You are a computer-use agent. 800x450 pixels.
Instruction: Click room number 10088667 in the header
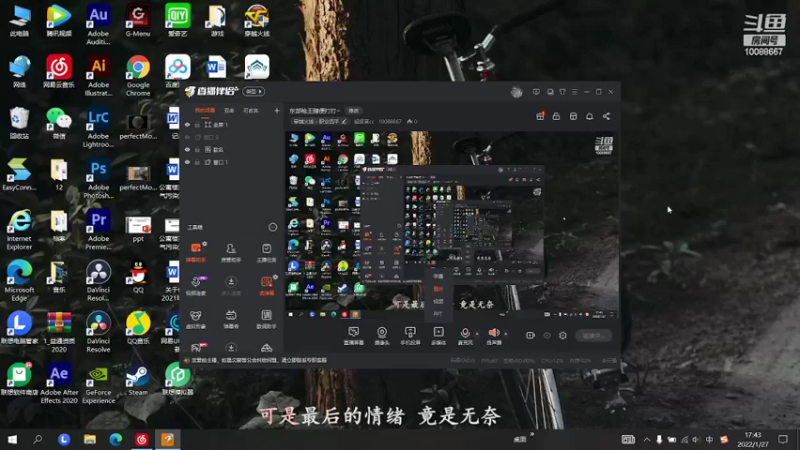tap(390, 121)
